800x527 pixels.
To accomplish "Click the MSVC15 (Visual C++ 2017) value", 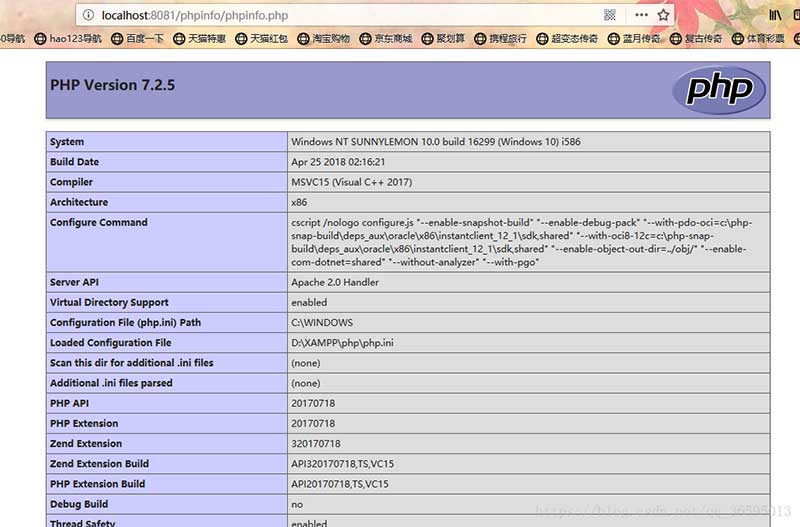I will [352, 182].
